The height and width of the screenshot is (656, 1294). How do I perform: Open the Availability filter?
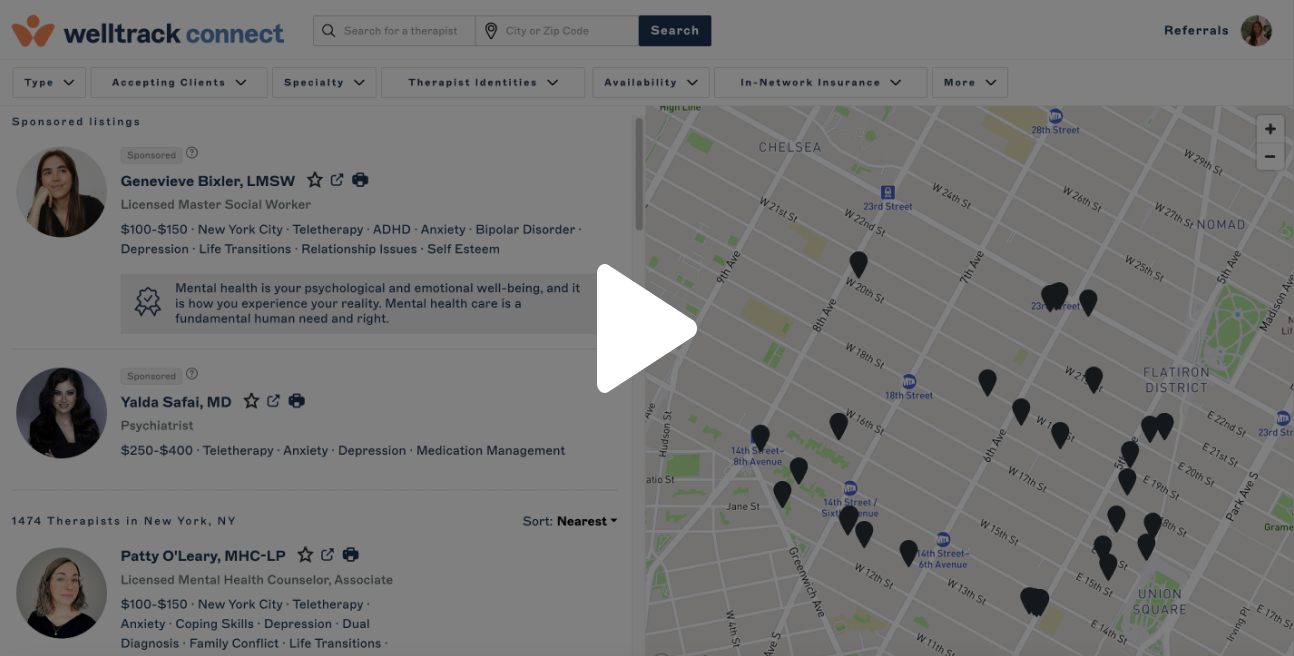pos(651,82)
